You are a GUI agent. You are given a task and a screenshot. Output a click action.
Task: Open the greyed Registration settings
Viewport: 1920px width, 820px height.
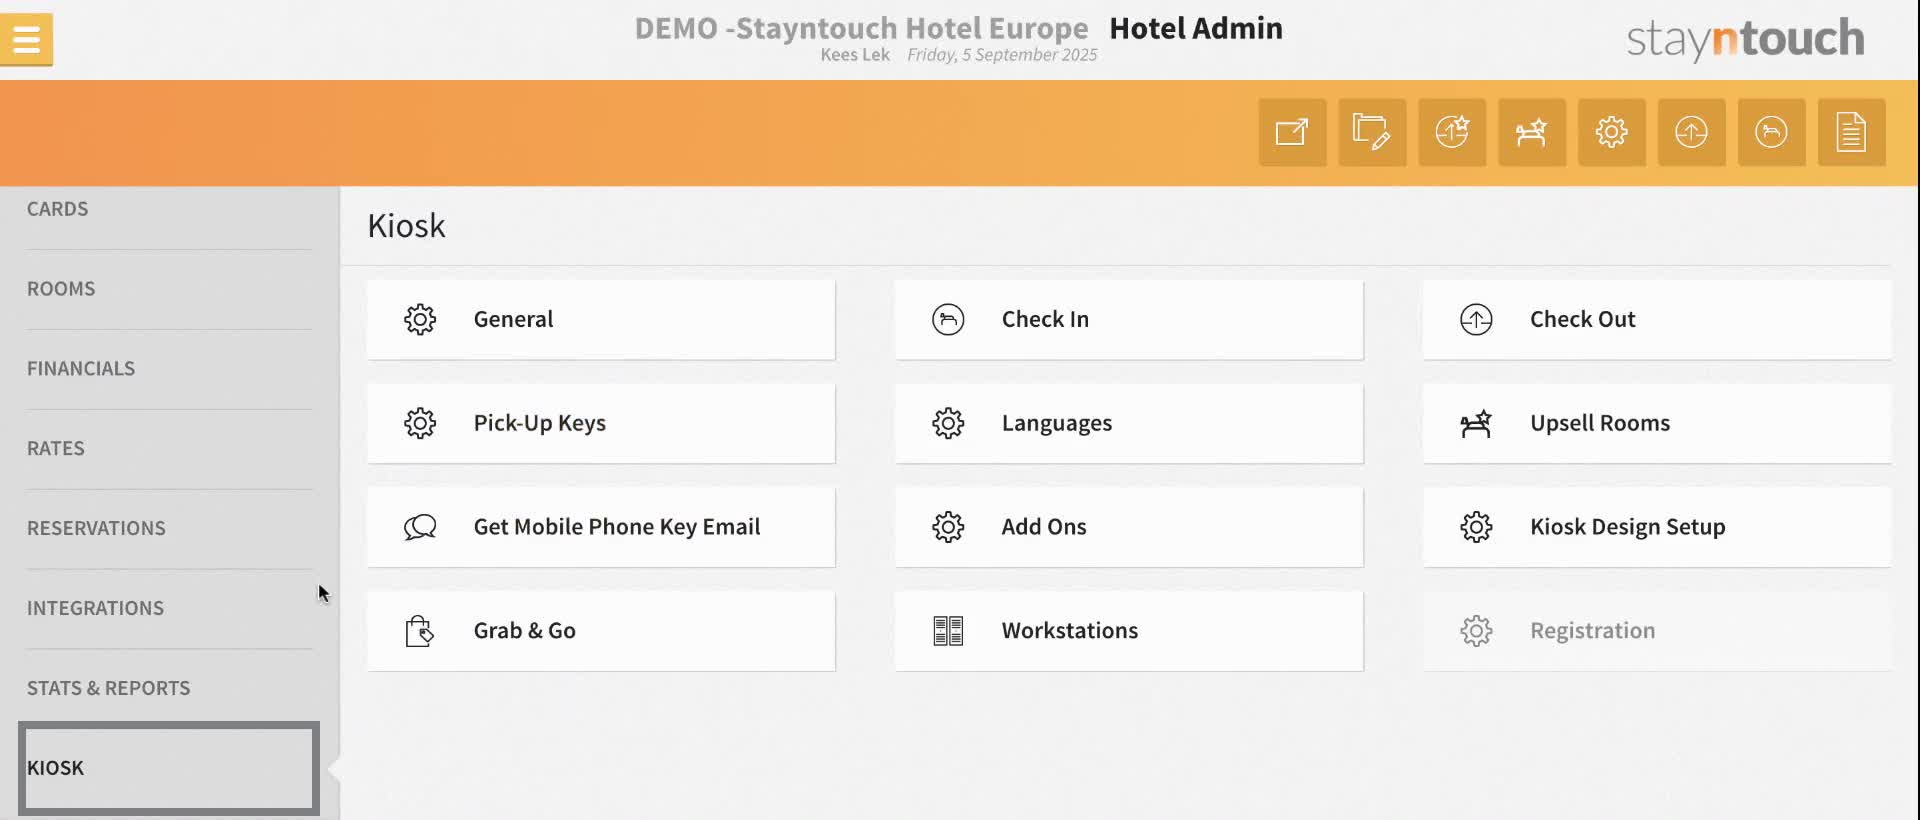click(x=1657, y=631)
